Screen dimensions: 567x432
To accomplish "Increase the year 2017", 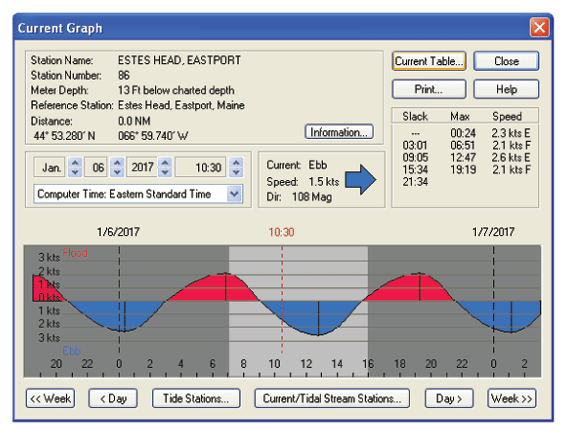I will 165,162.
